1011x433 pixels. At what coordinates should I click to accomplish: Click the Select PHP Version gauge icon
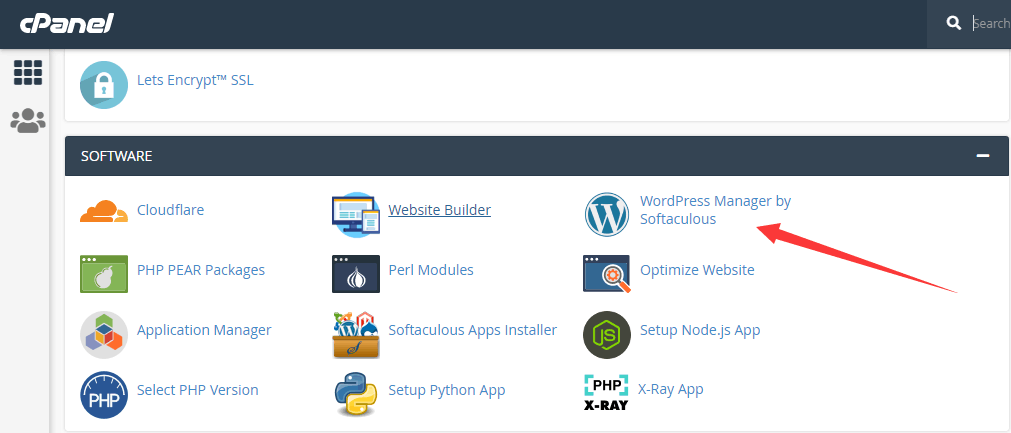(104, 395)
